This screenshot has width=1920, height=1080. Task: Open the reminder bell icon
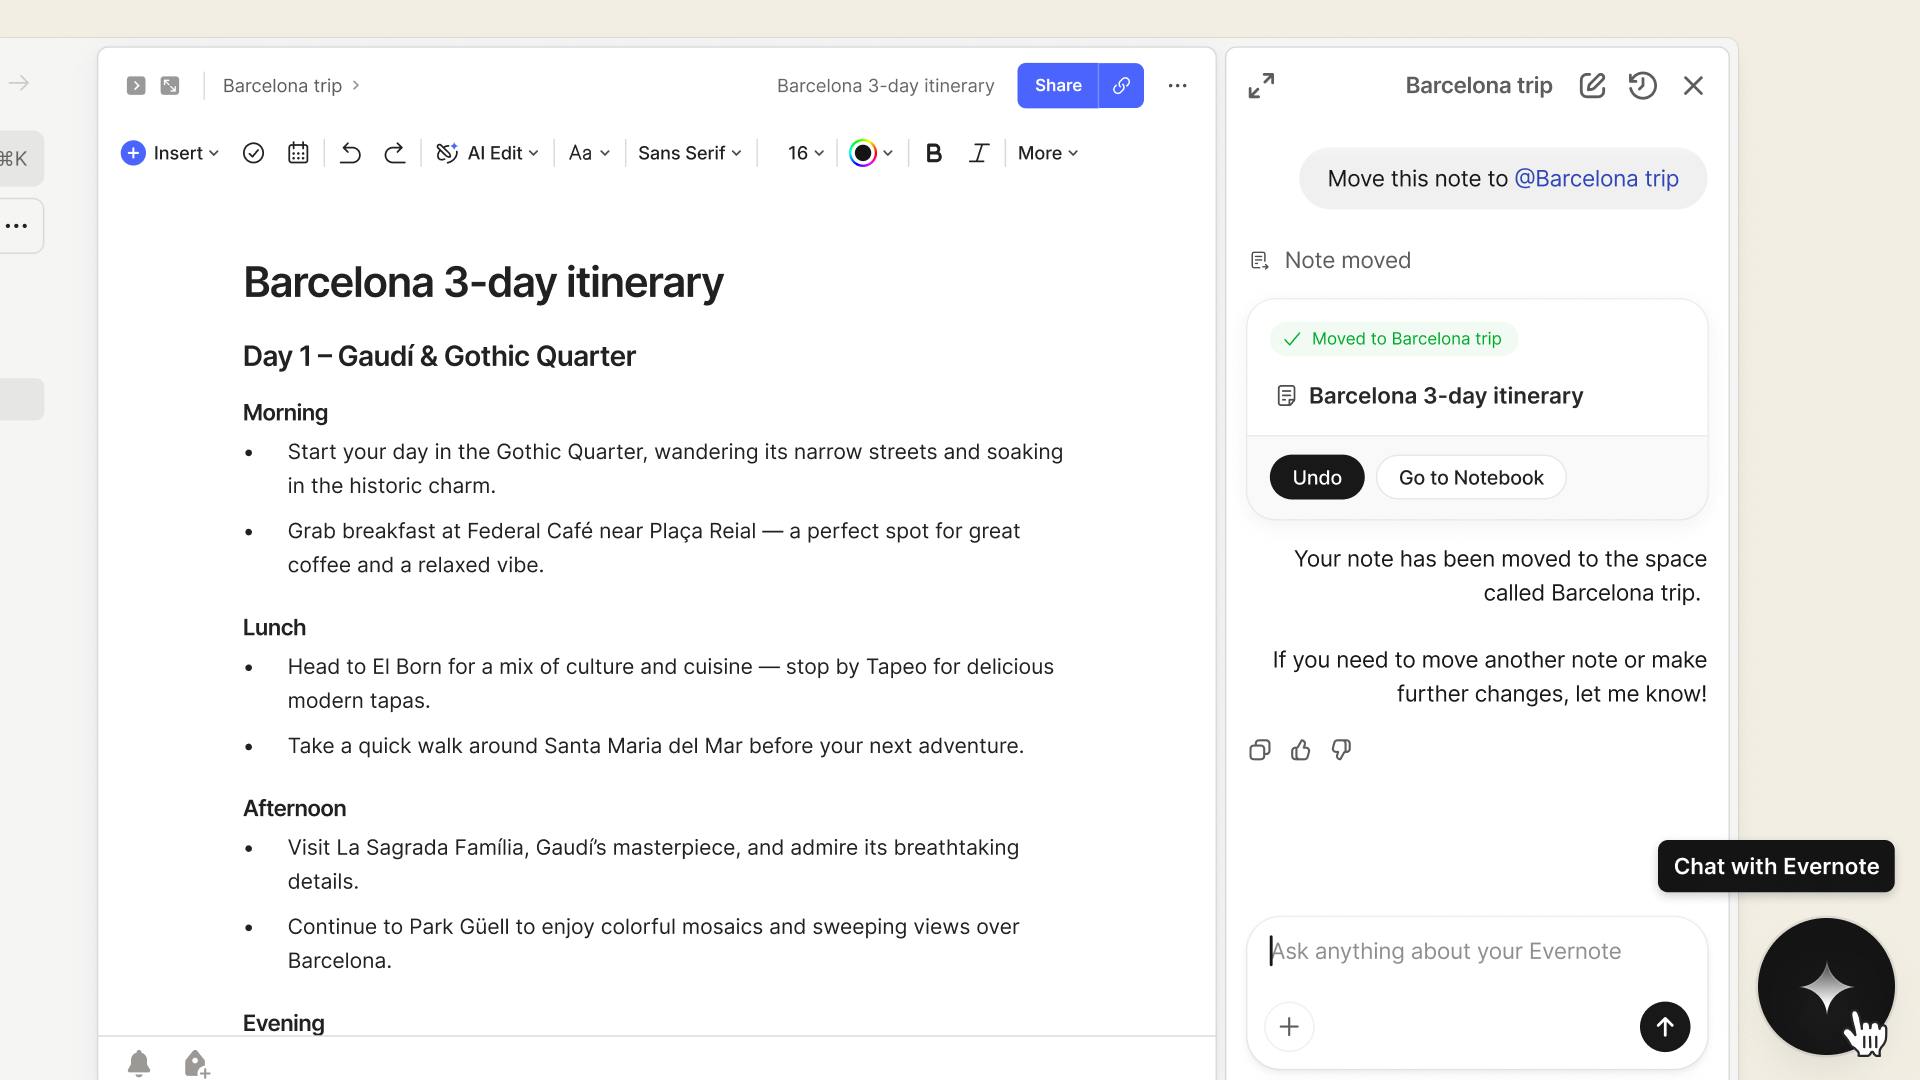139,1063
